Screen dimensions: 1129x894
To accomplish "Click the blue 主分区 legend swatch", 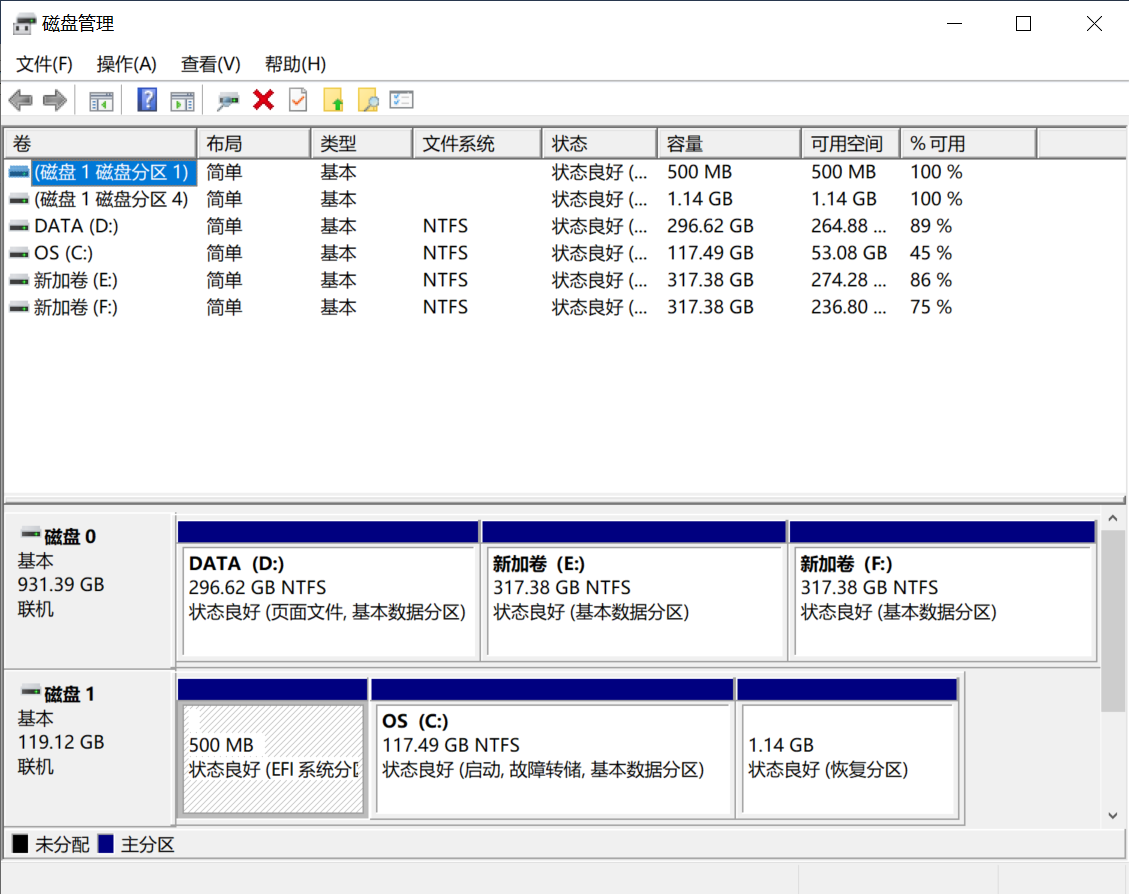I will tap(106, 844).
